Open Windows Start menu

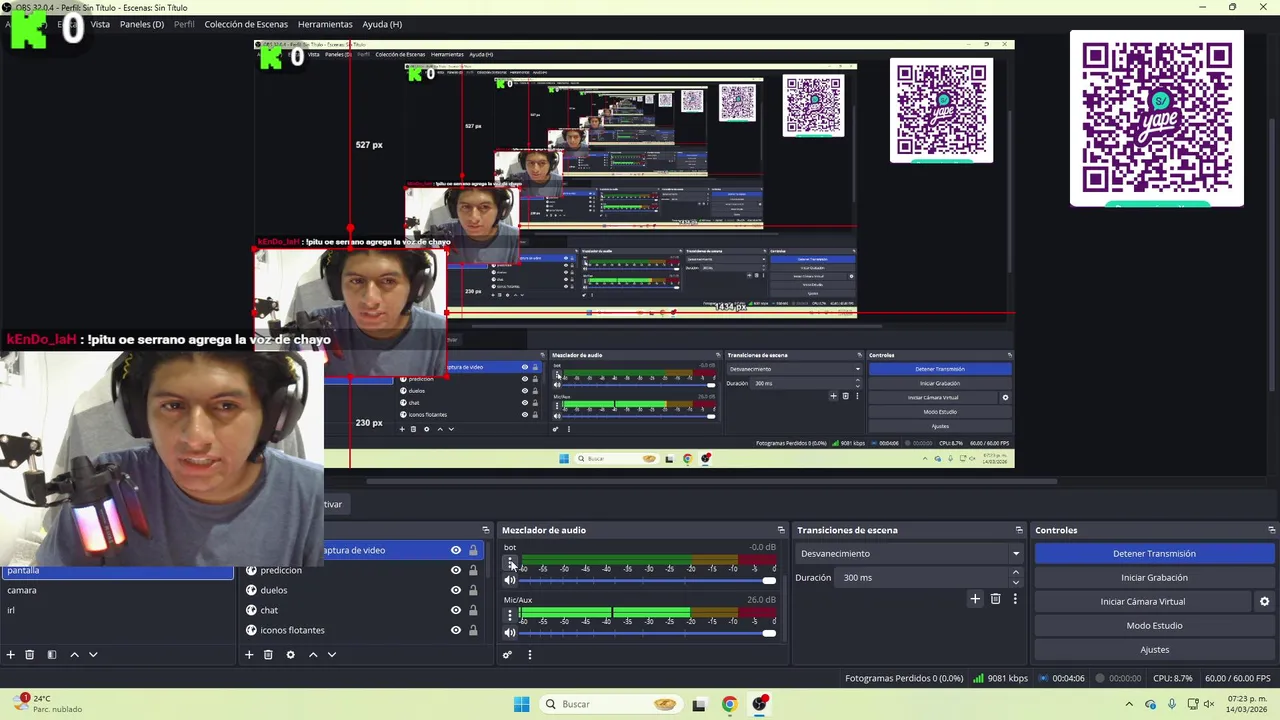tap(521, 704)
